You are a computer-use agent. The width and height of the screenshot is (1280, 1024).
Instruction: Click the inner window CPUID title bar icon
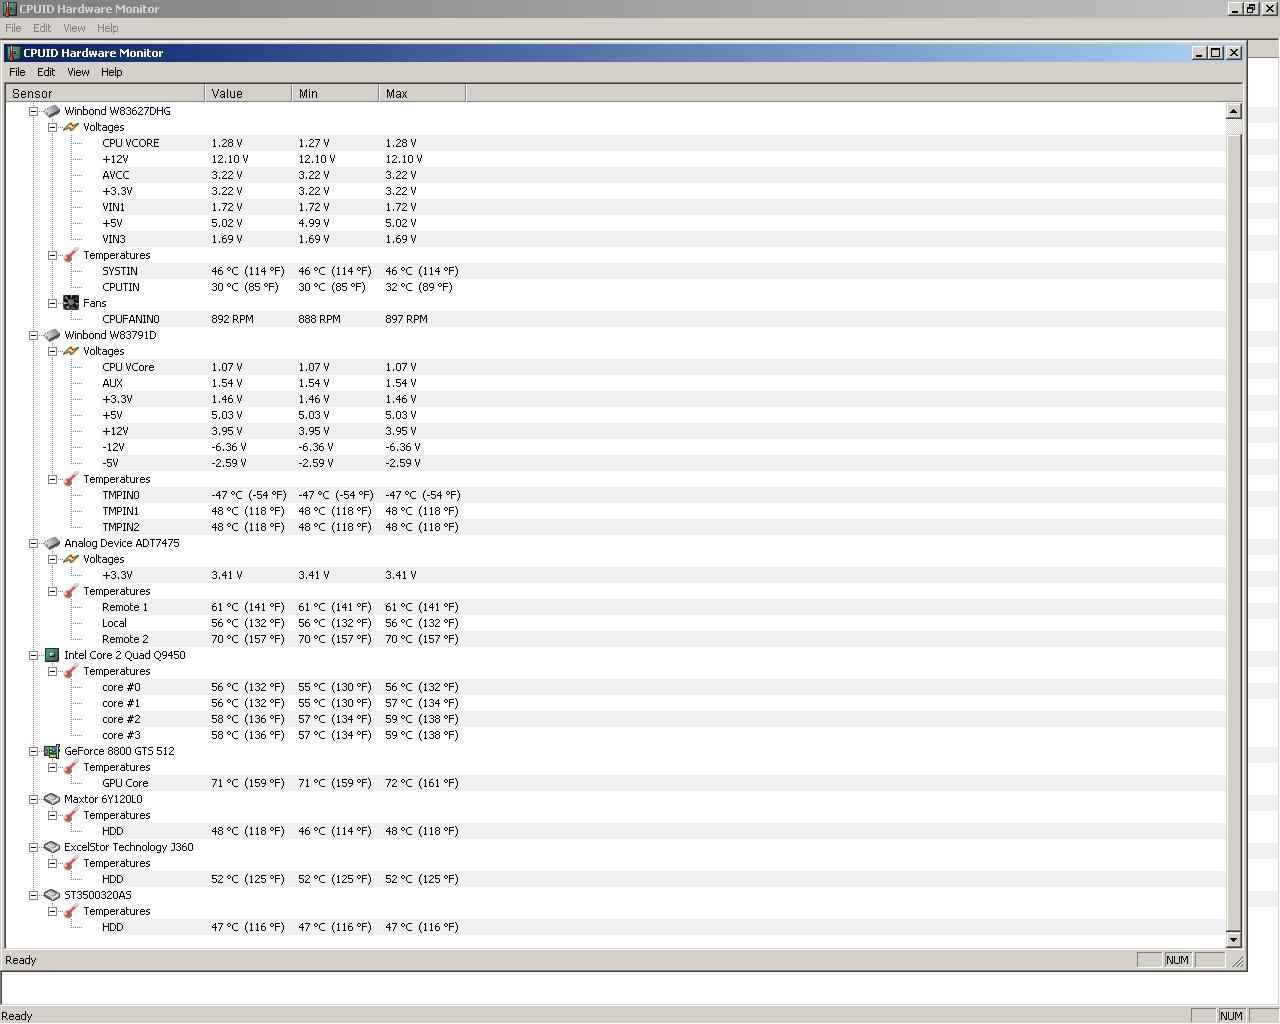pos(14,53)
